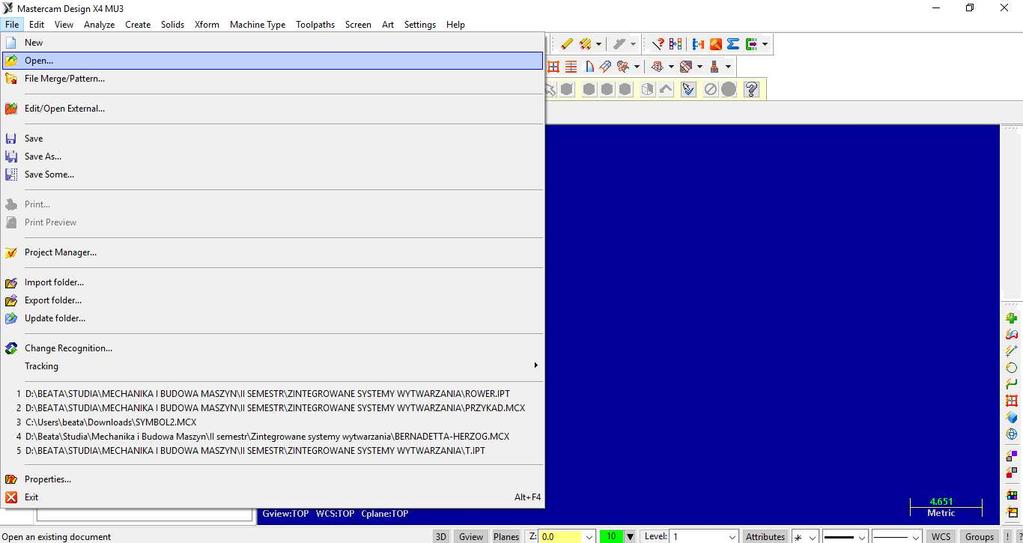Open the Toolpaths menu in menu bar

tap(315, 24)
